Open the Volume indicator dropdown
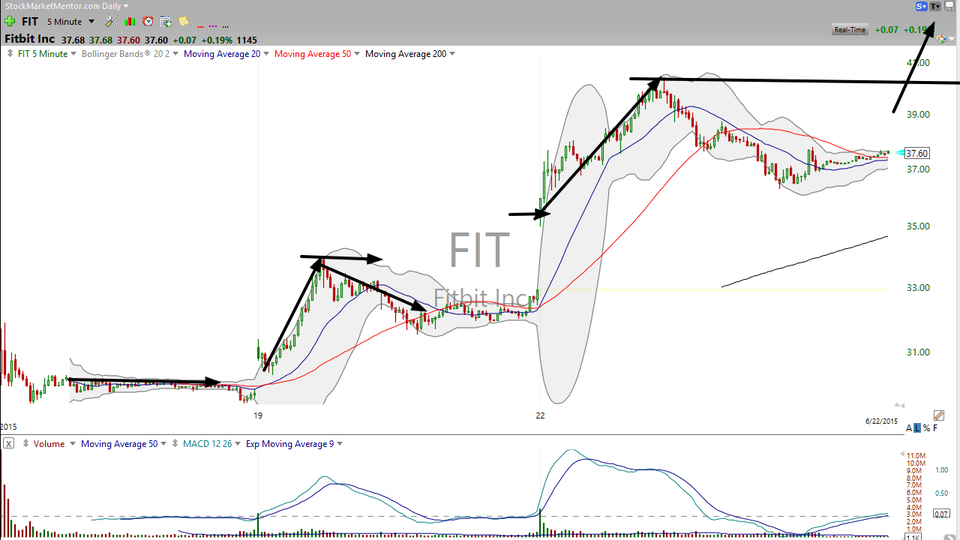This screenshot has width=960, height=540. click(x=72, y=443)
